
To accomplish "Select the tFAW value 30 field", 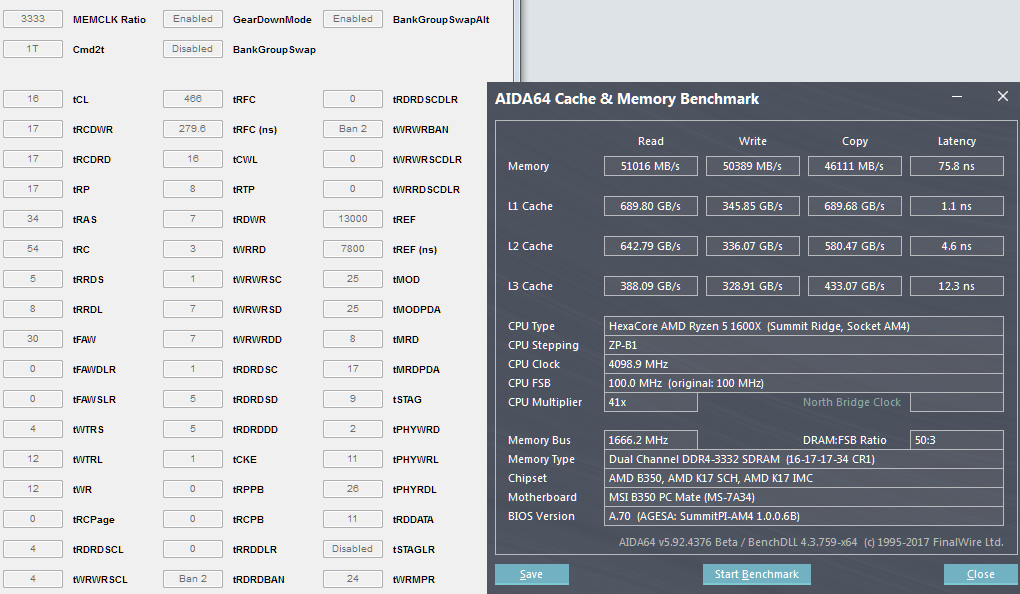I will [33, 338].
